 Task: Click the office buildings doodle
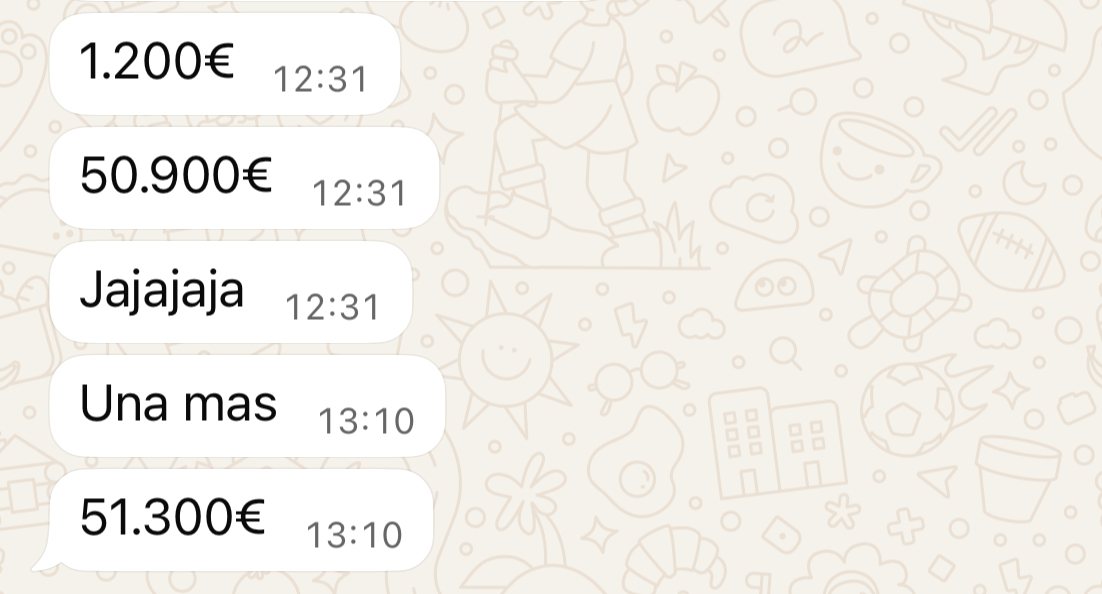click(x=777, y=443)
